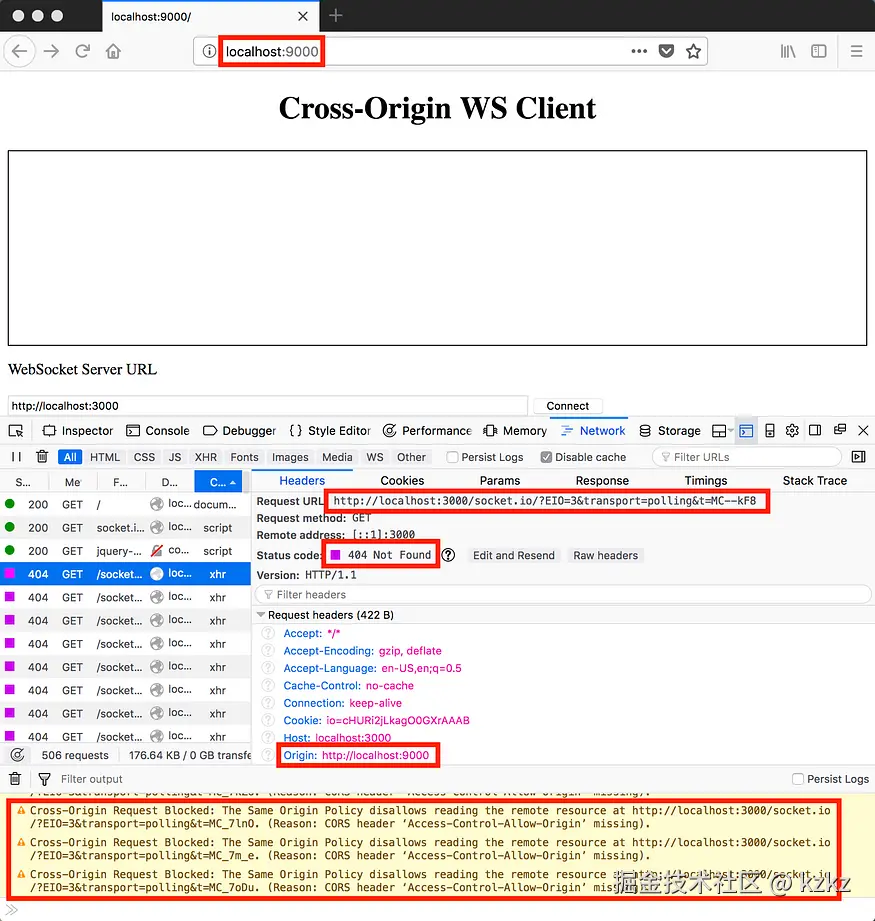Viewport: 875px width, 921px height.
Task: Open the Debugger tab
Action: [x=239, y=431]
